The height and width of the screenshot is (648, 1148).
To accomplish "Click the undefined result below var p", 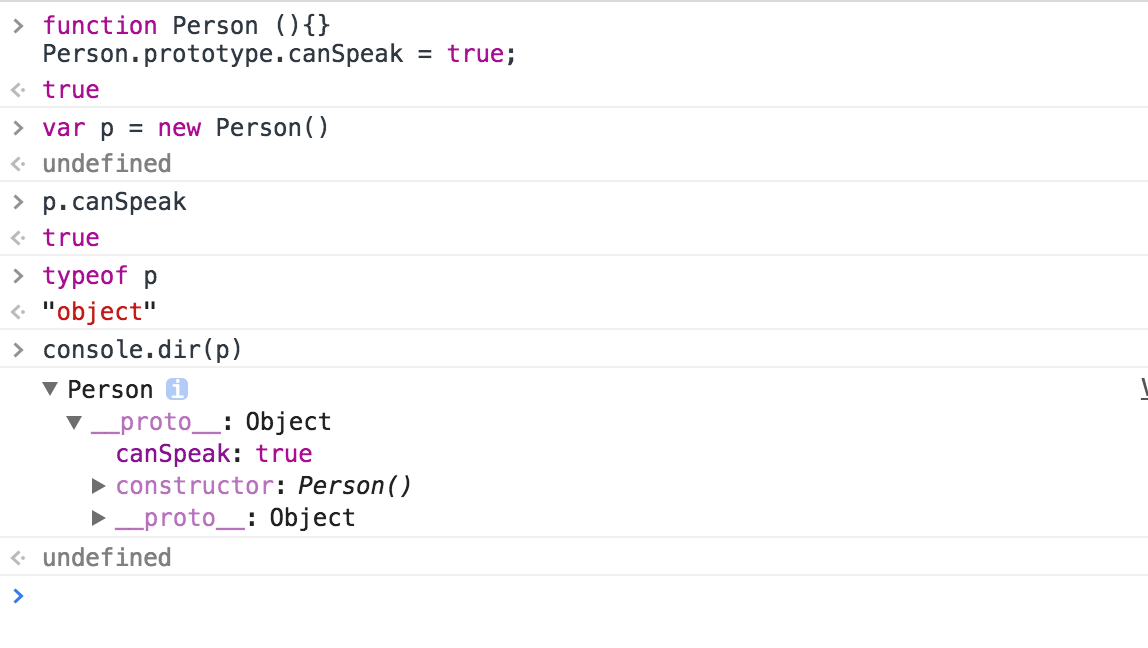I will coord(106,164).
